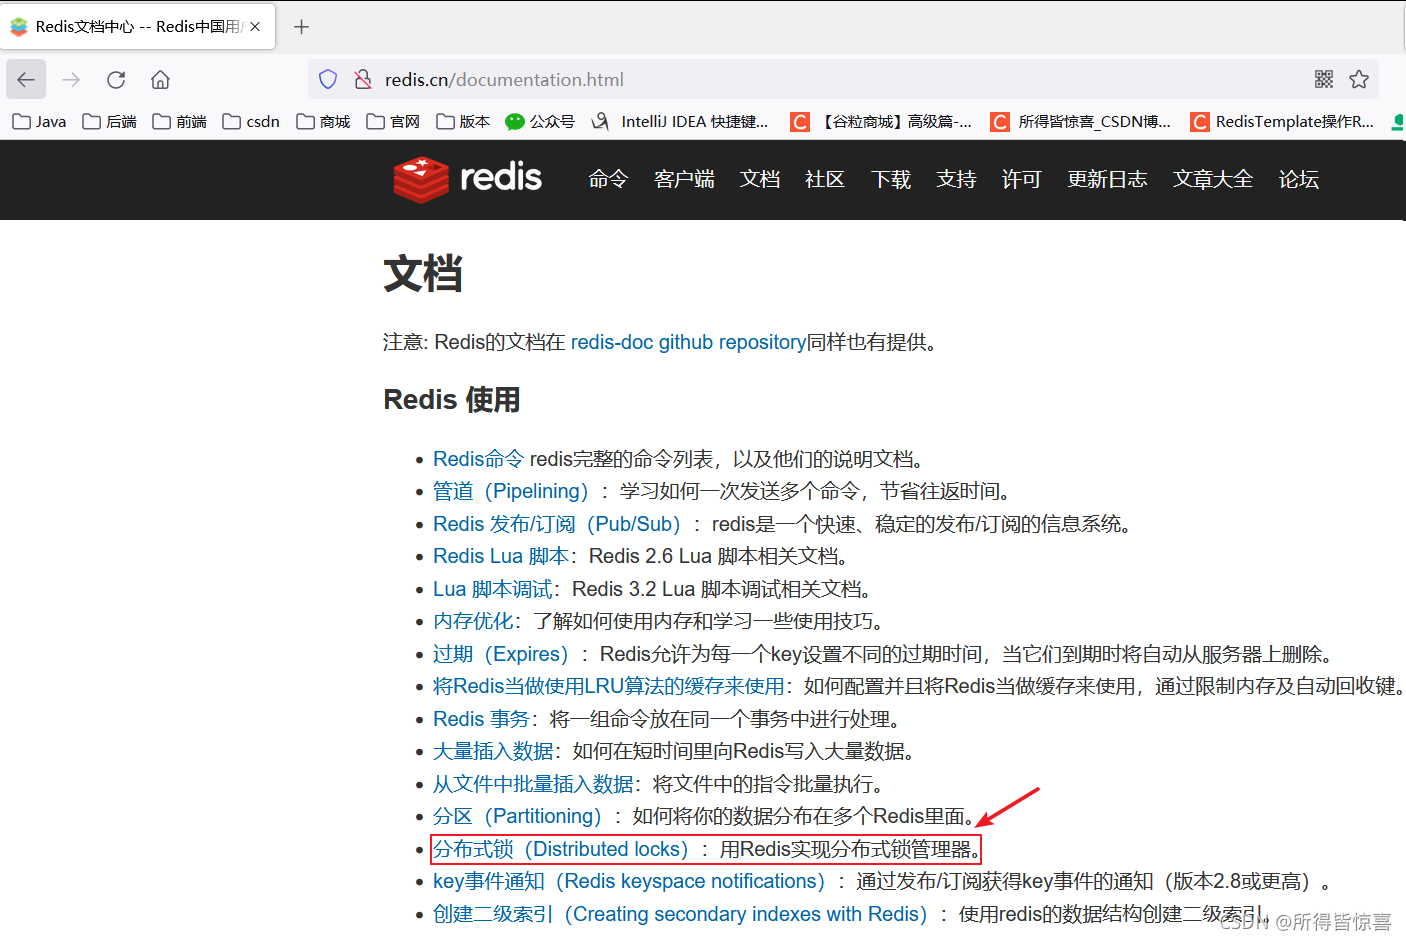Screen dimensions: 1406x940
Task: Open the Java bookmark folder
Action: coord(40,122)
